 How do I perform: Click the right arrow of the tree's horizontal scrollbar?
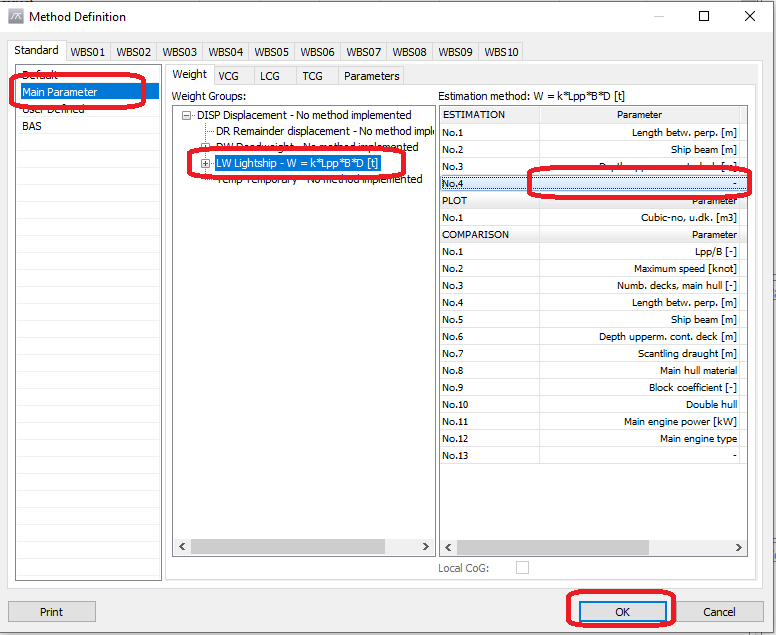point(425,547)
